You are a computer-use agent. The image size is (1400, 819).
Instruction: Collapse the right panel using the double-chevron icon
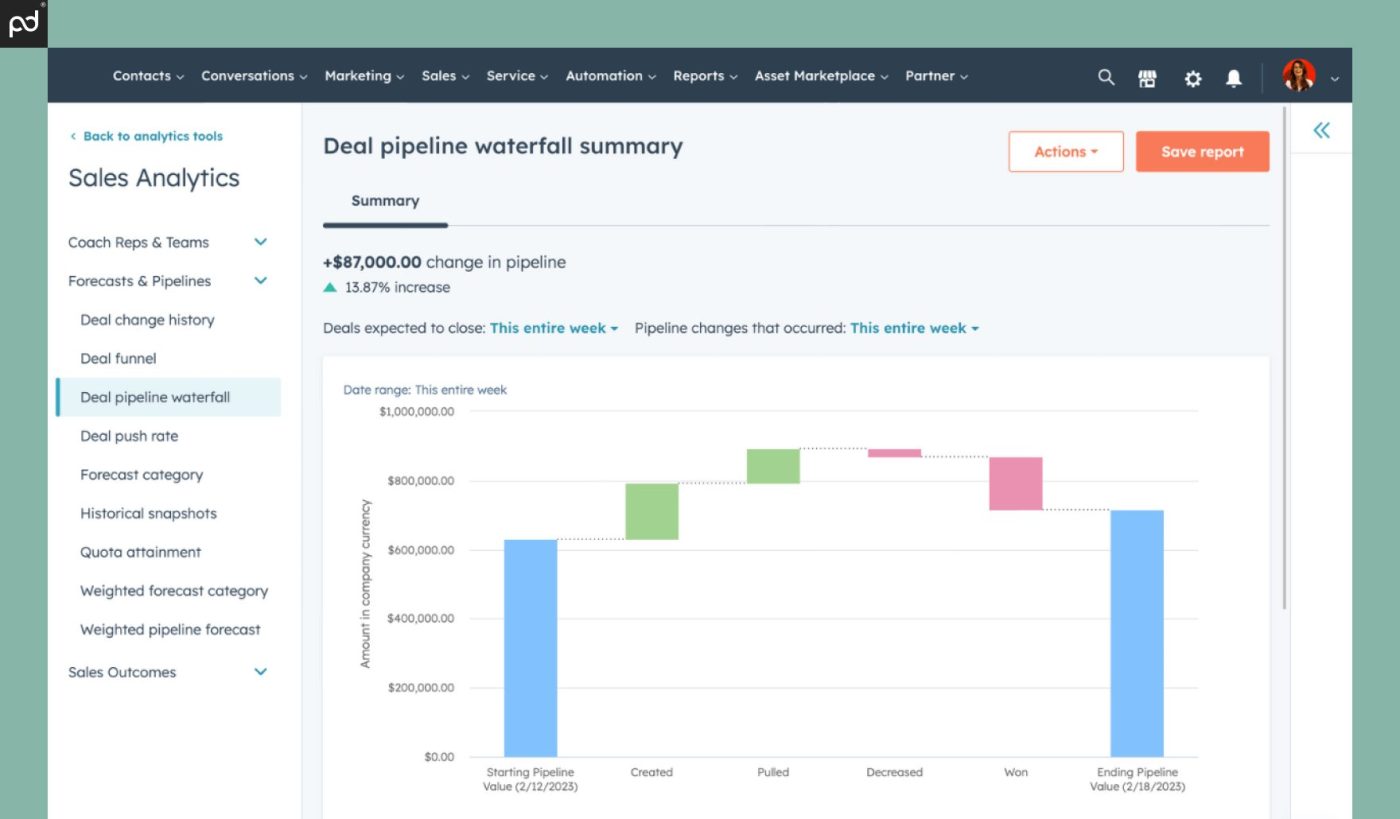pyautogui.click(x=1321, y=130)
